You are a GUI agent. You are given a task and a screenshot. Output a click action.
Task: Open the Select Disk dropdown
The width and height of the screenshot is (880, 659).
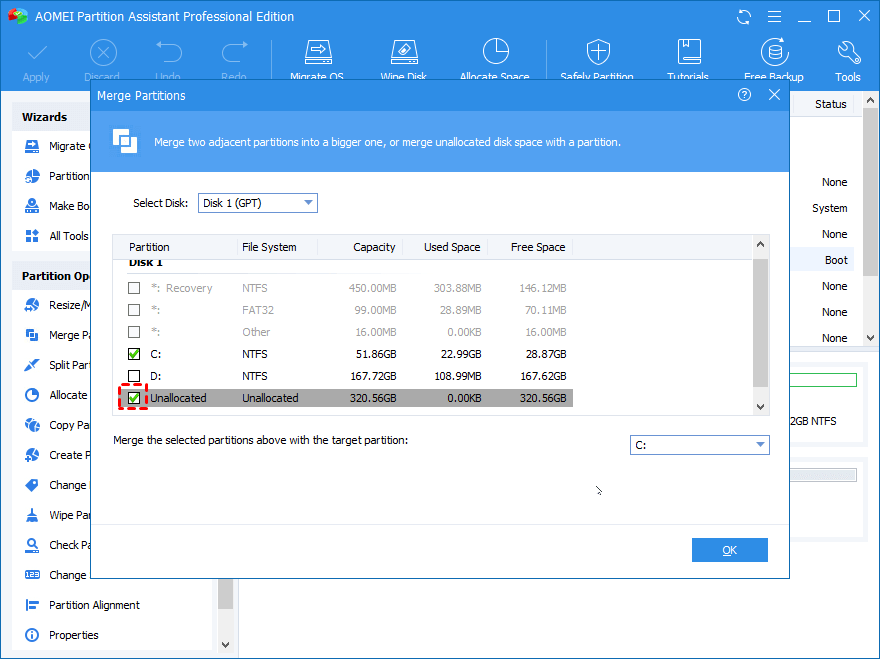tap(257, 203)
